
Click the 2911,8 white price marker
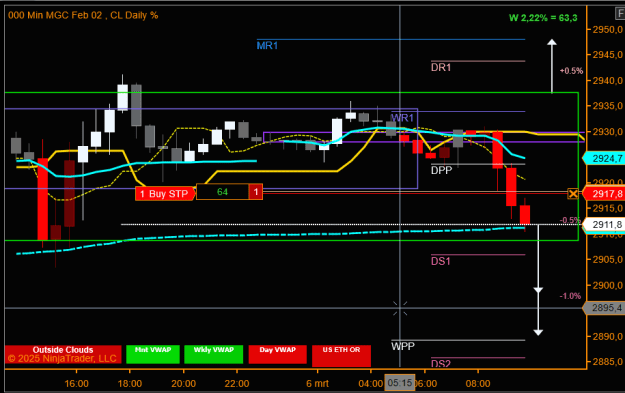point(604,224)
